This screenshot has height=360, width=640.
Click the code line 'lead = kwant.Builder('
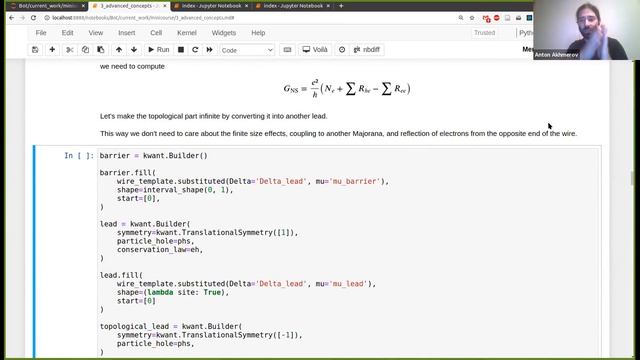click(x=145, y=224)
